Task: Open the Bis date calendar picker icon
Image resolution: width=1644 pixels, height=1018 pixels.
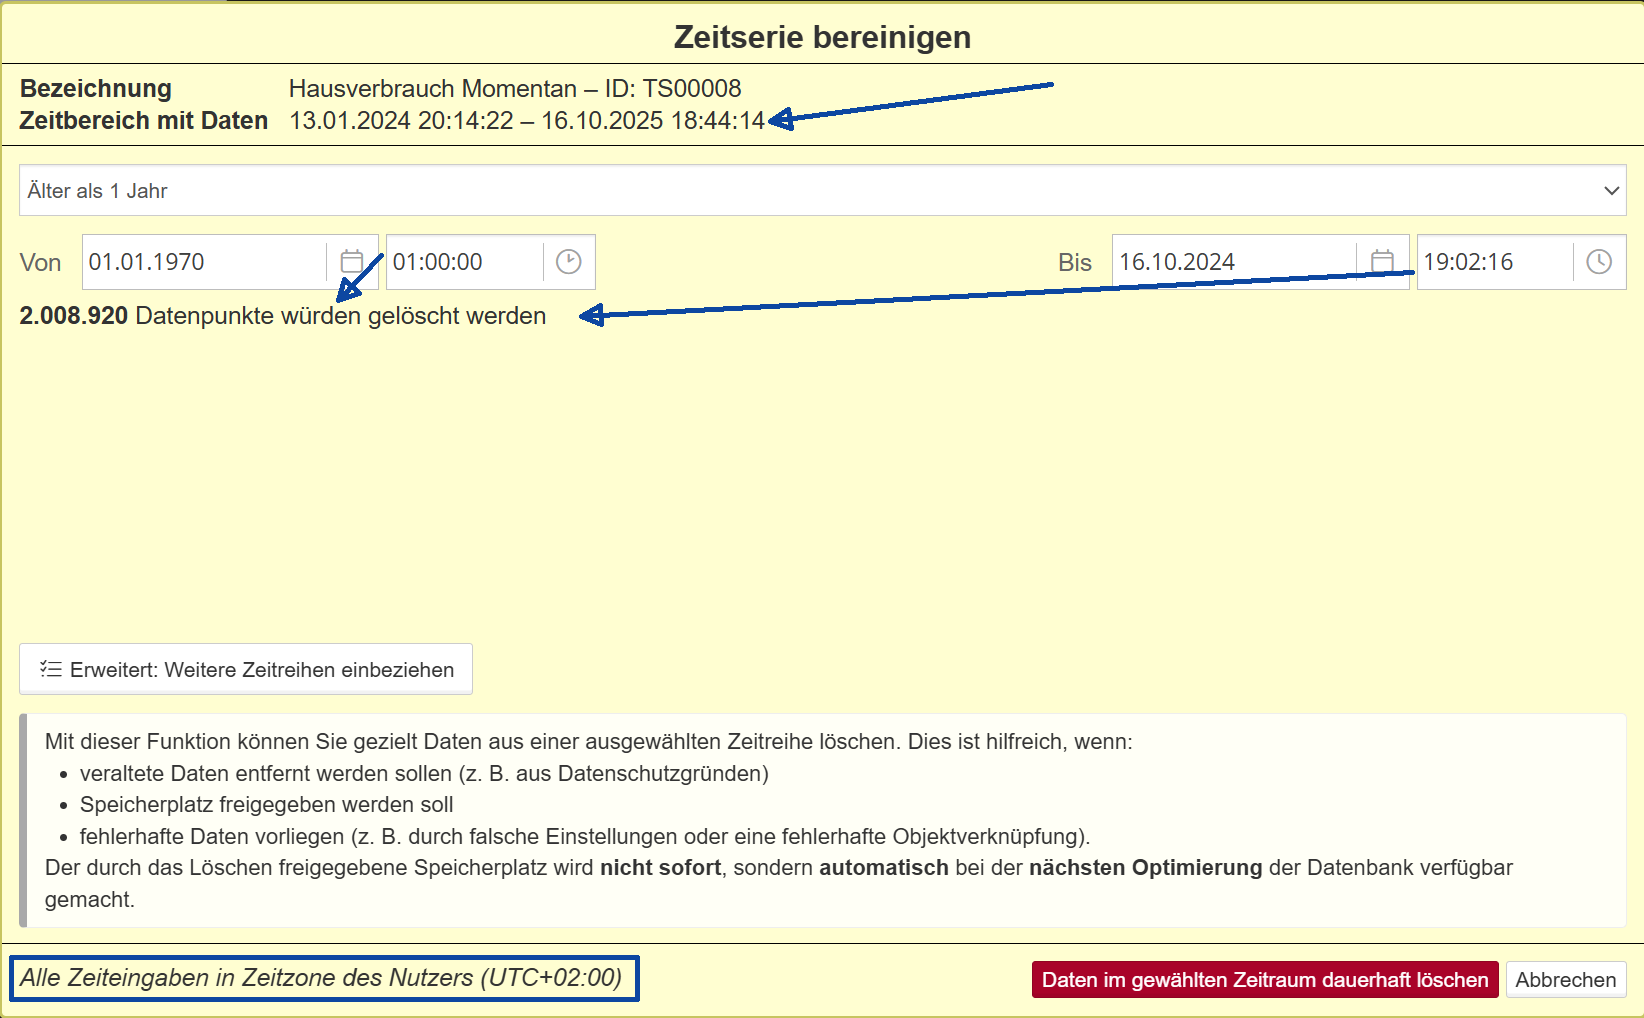Action: (x=1382, y=262)
